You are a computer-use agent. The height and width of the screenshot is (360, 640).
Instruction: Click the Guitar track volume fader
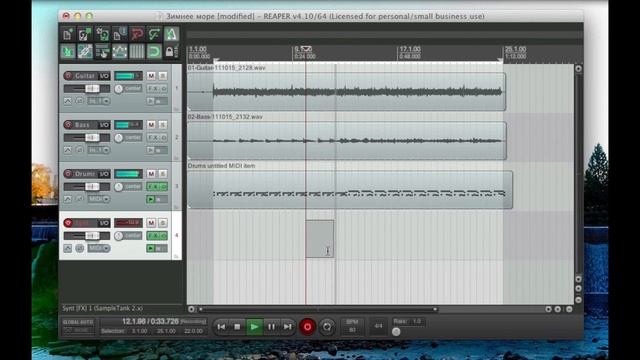(x=92, y=89)
